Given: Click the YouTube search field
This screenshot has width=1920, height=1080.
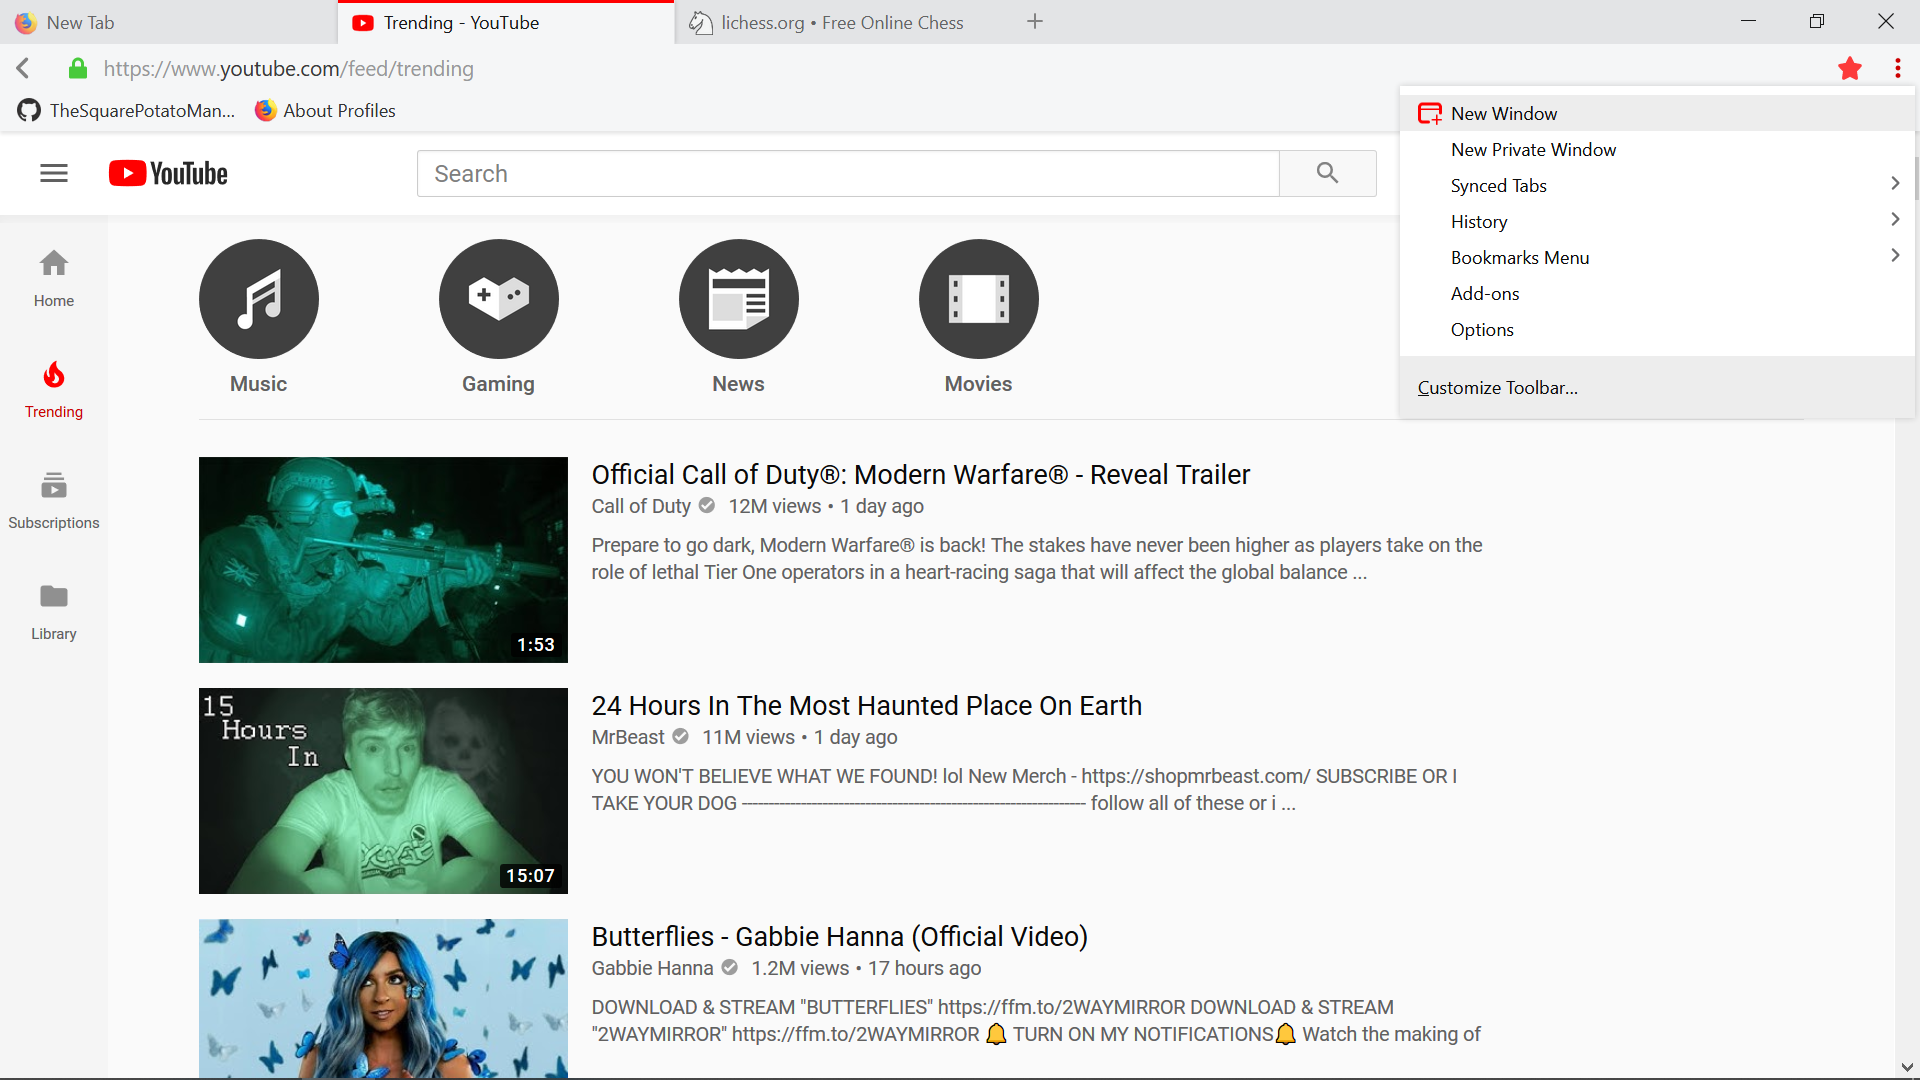Looking at the screenshot, I should pyautogui.click(x=847, y=174).
